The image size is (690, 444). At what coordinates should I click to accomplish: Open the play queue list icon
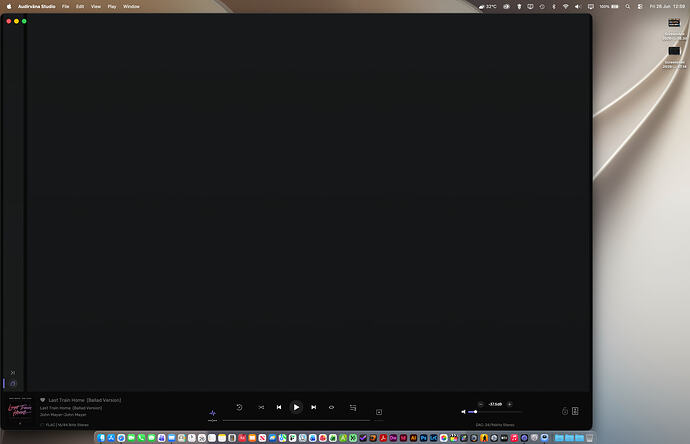353,408
